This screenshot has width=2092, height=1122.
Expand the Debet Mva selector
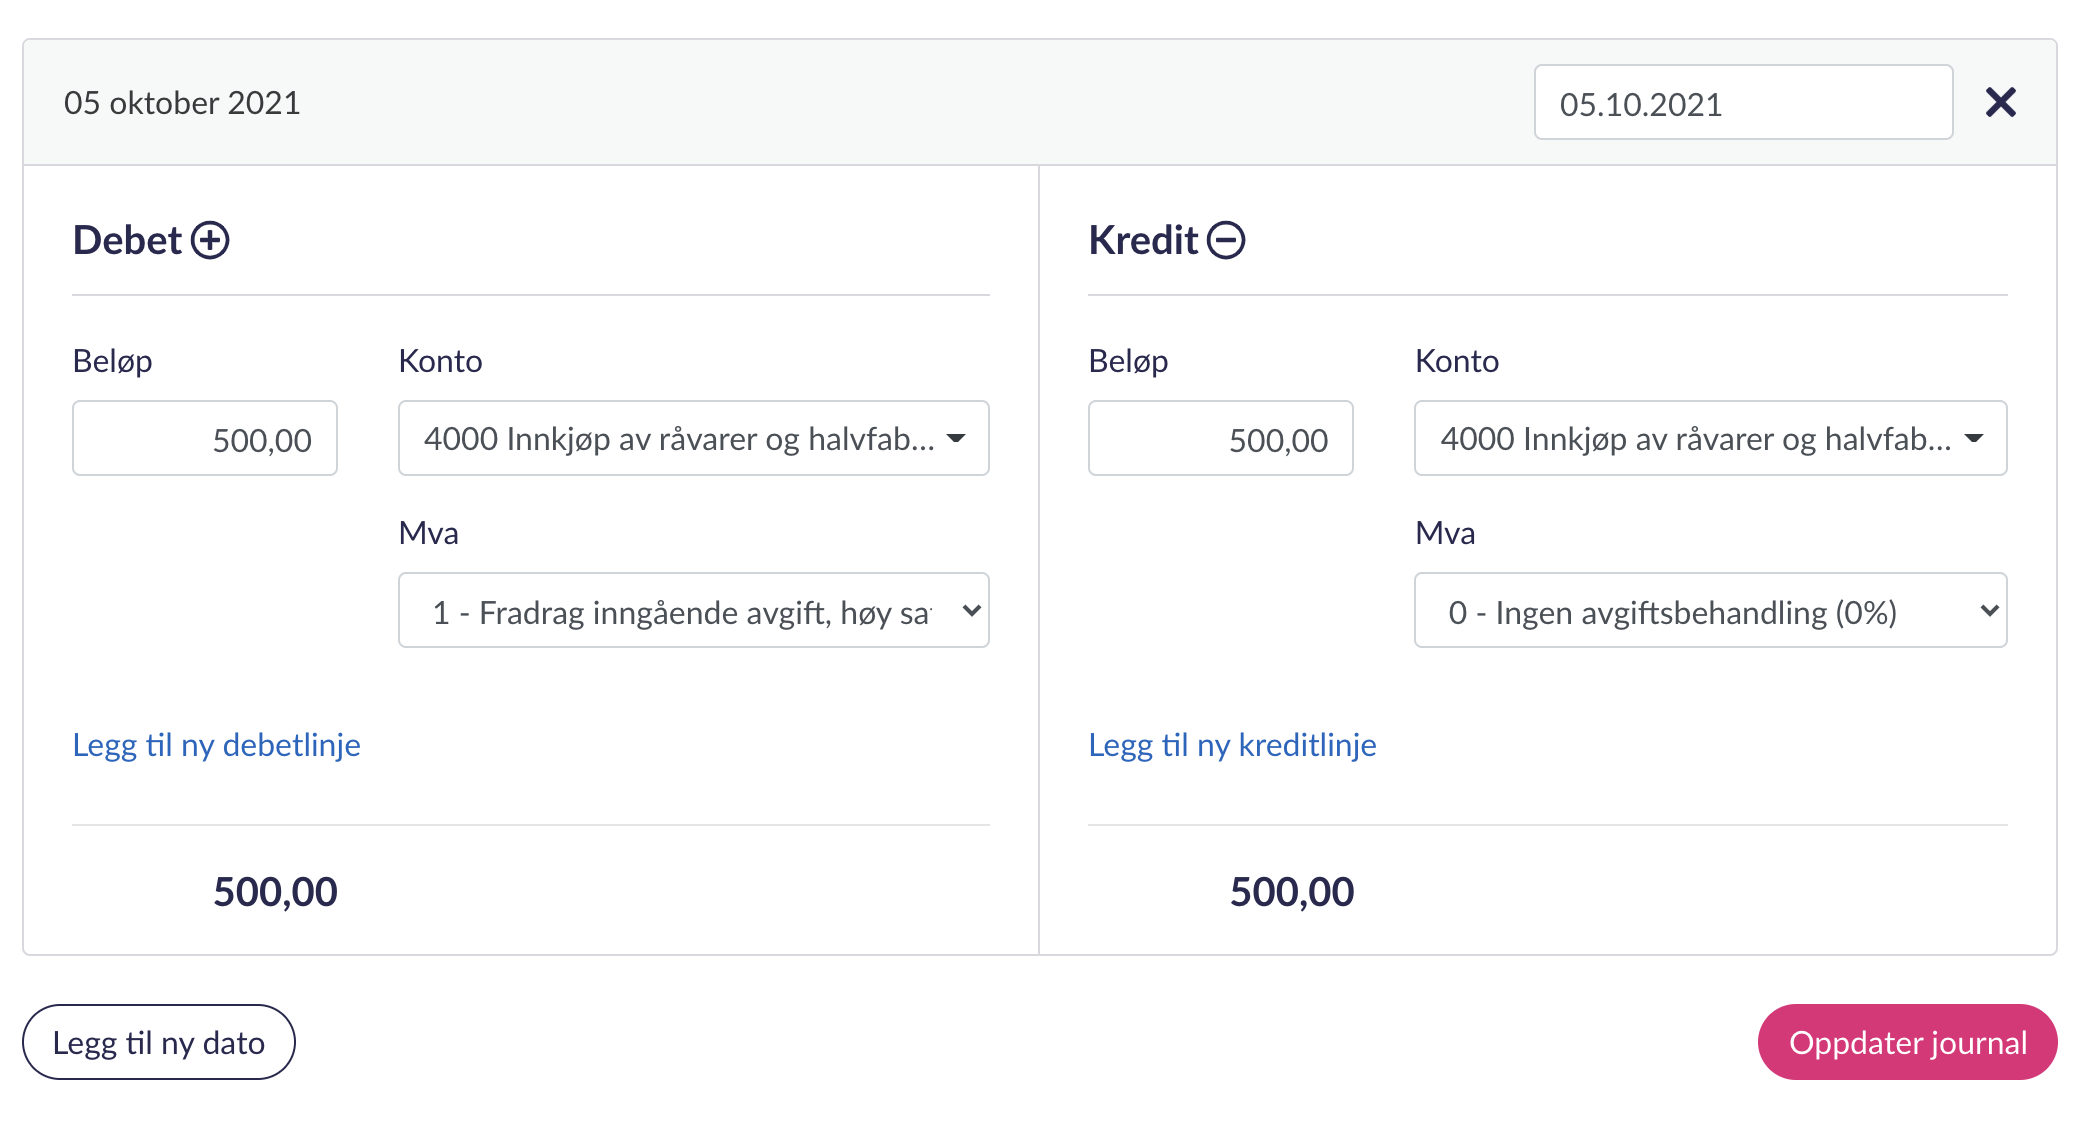[693, 611]
